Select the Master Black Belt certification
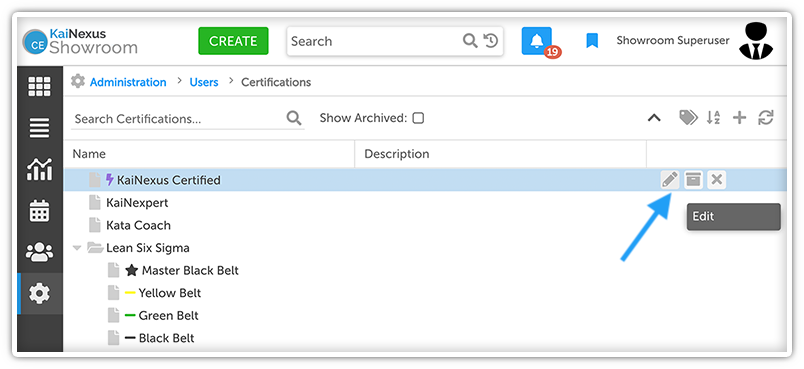Viewport: 804px width, 369px height. 190,270
